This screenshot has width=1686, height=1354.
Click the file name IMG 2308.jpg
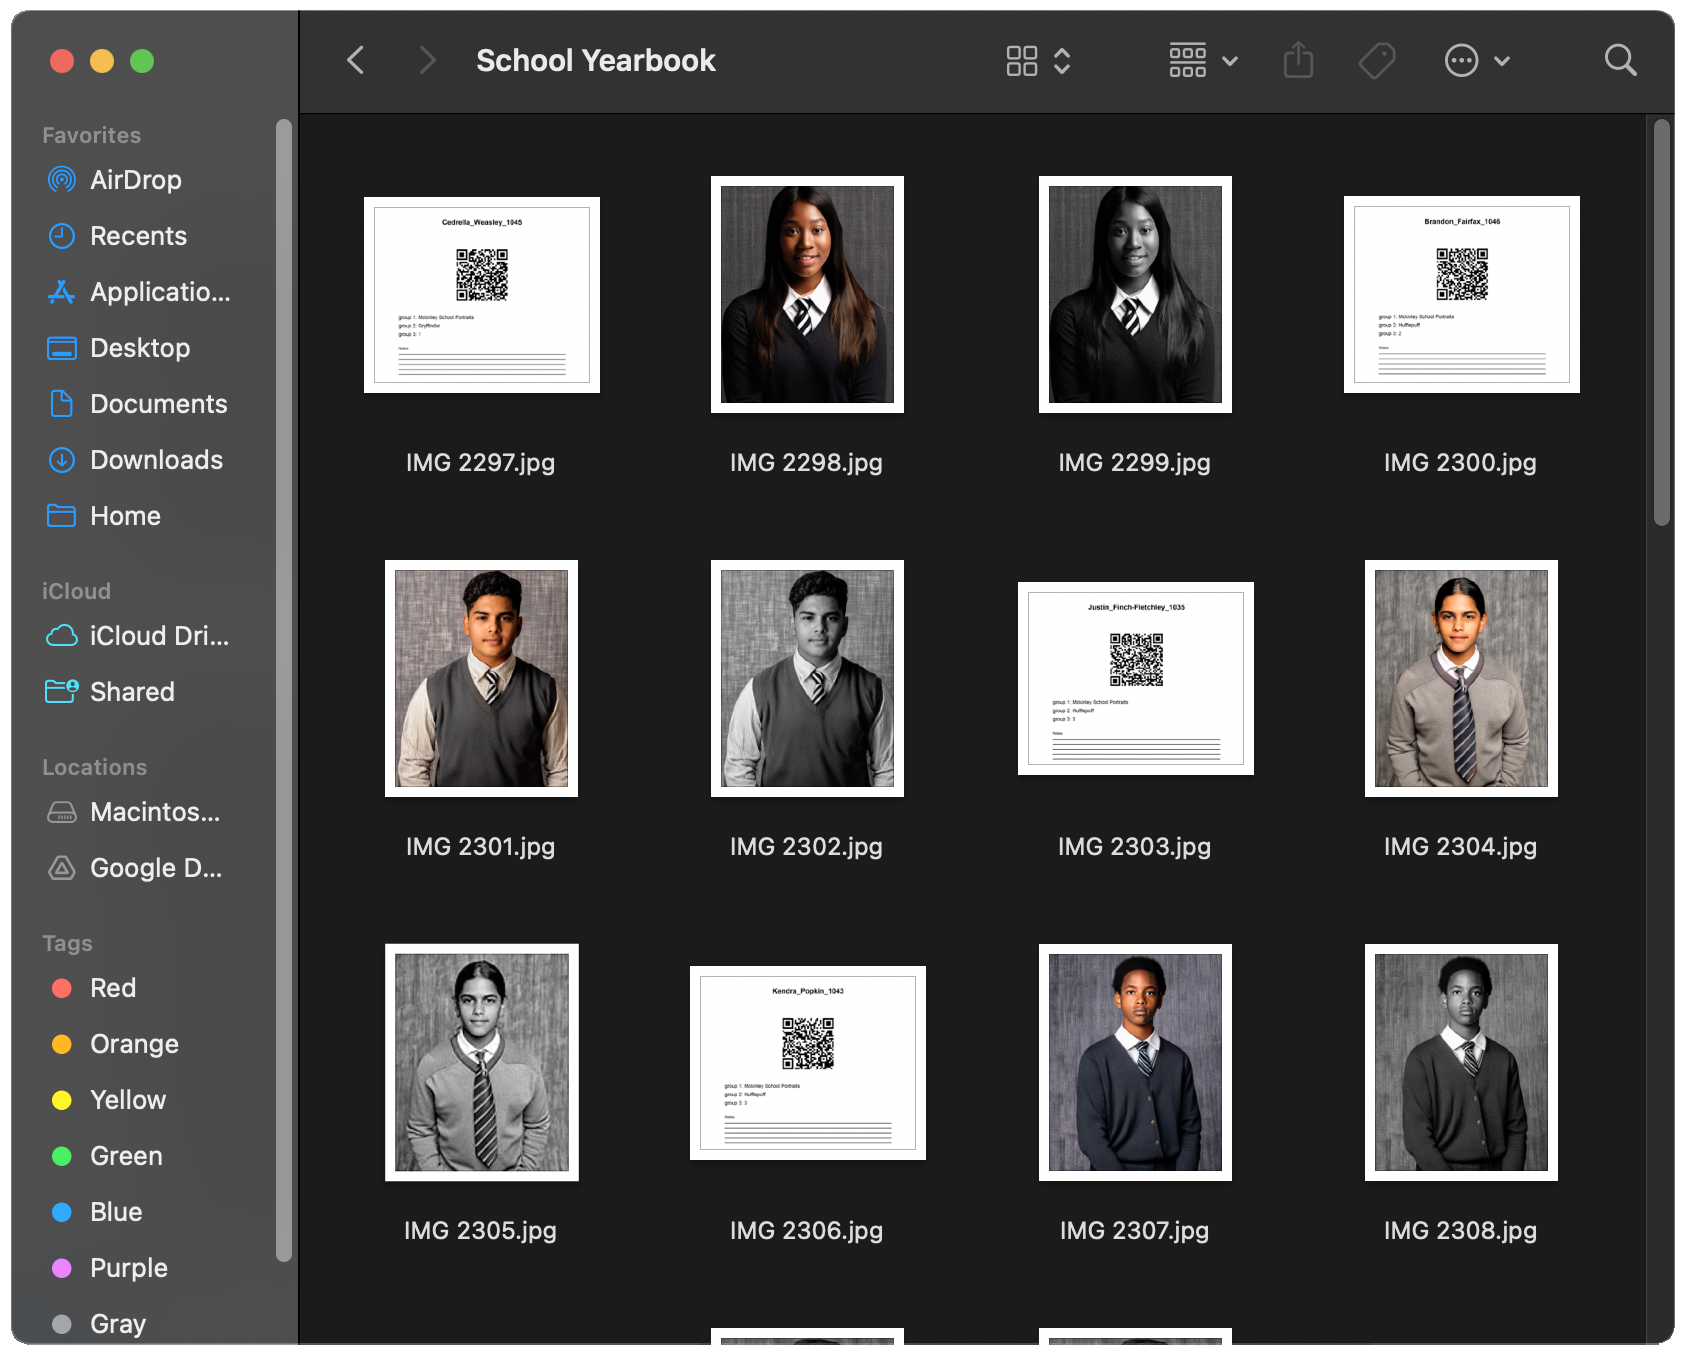tap(1461, 1231)
